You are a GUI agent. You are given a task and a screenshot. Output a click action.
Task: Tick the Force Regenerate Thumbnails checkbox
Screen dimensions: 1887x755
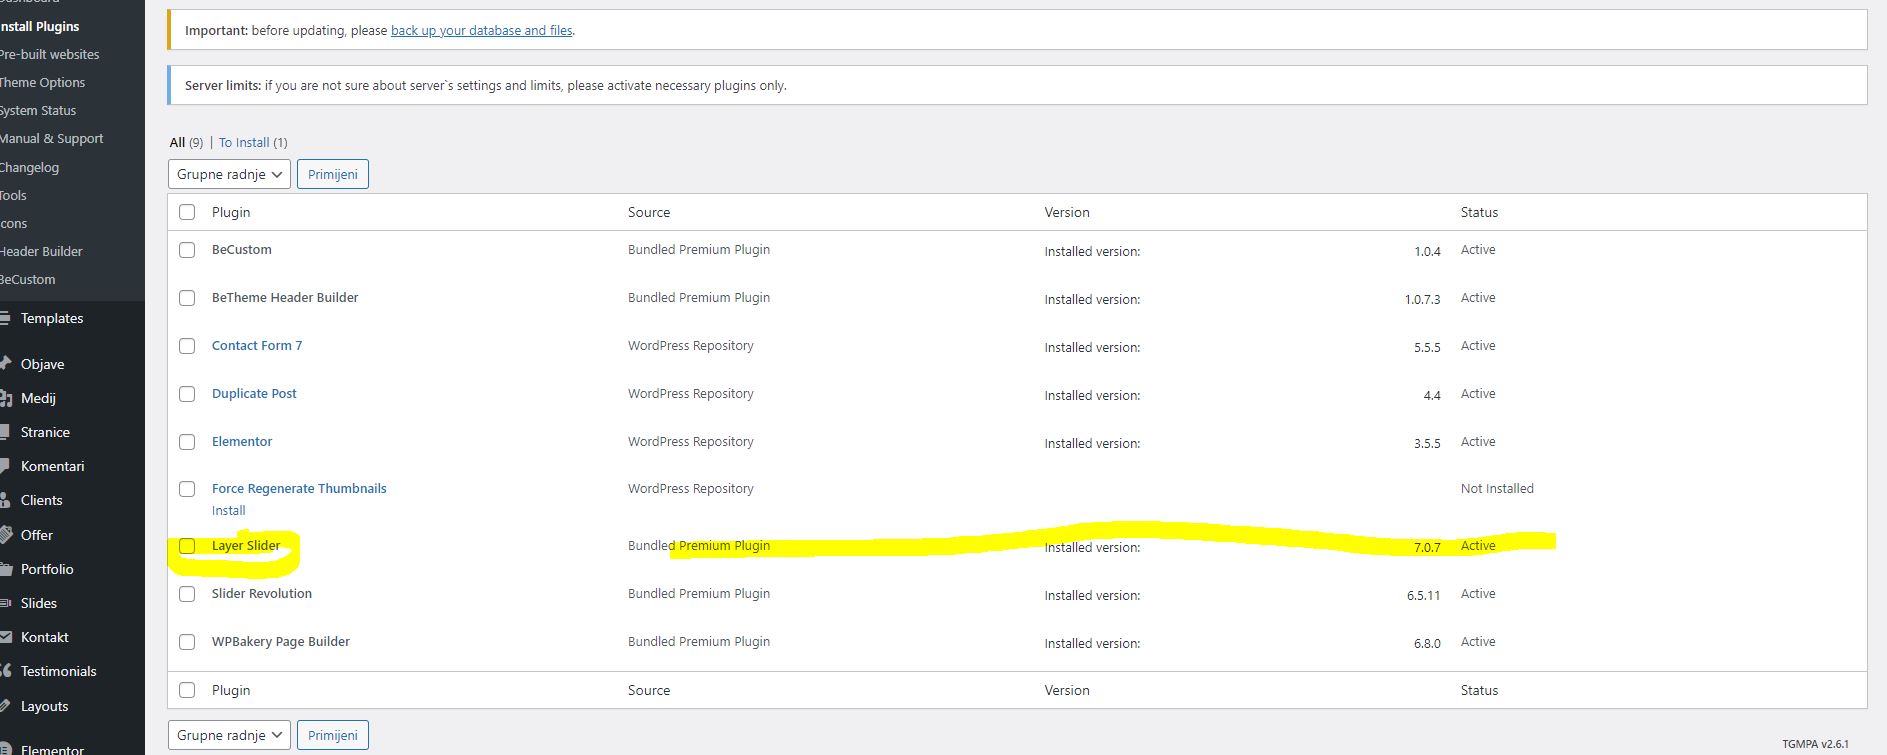(x=187, y=489)
